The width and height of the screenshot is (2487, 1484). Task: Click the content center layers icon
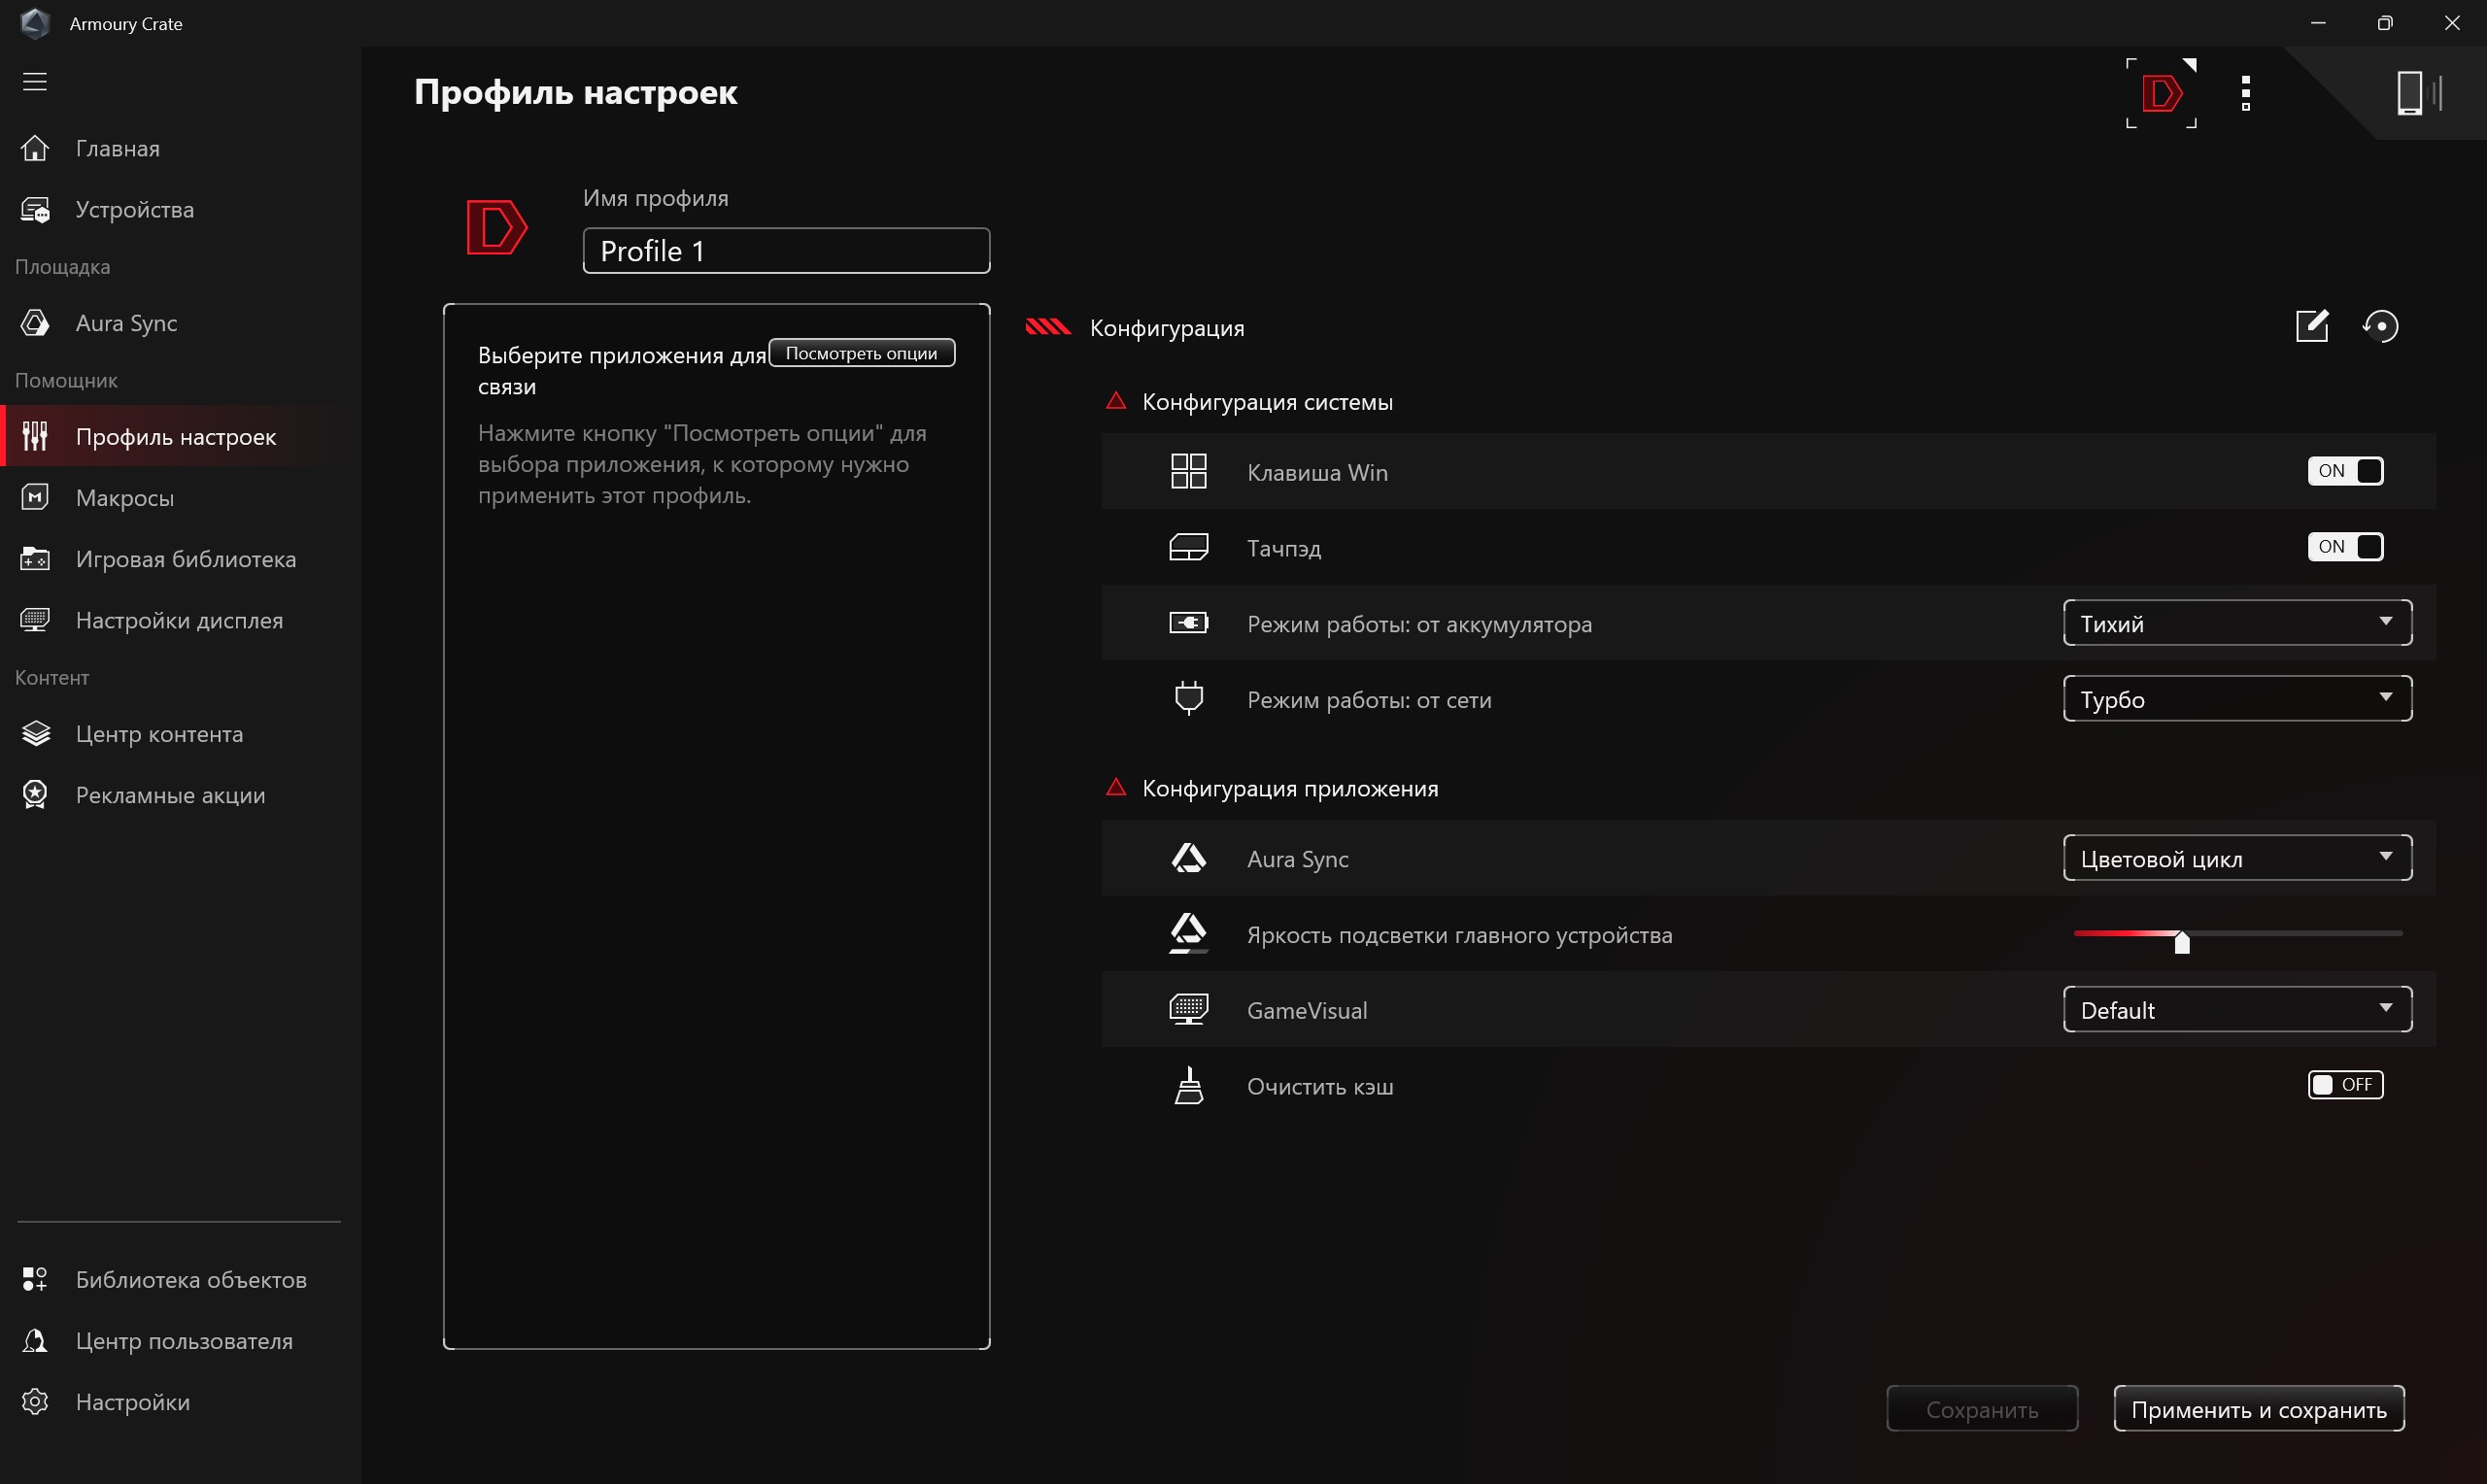coord(35,733)
